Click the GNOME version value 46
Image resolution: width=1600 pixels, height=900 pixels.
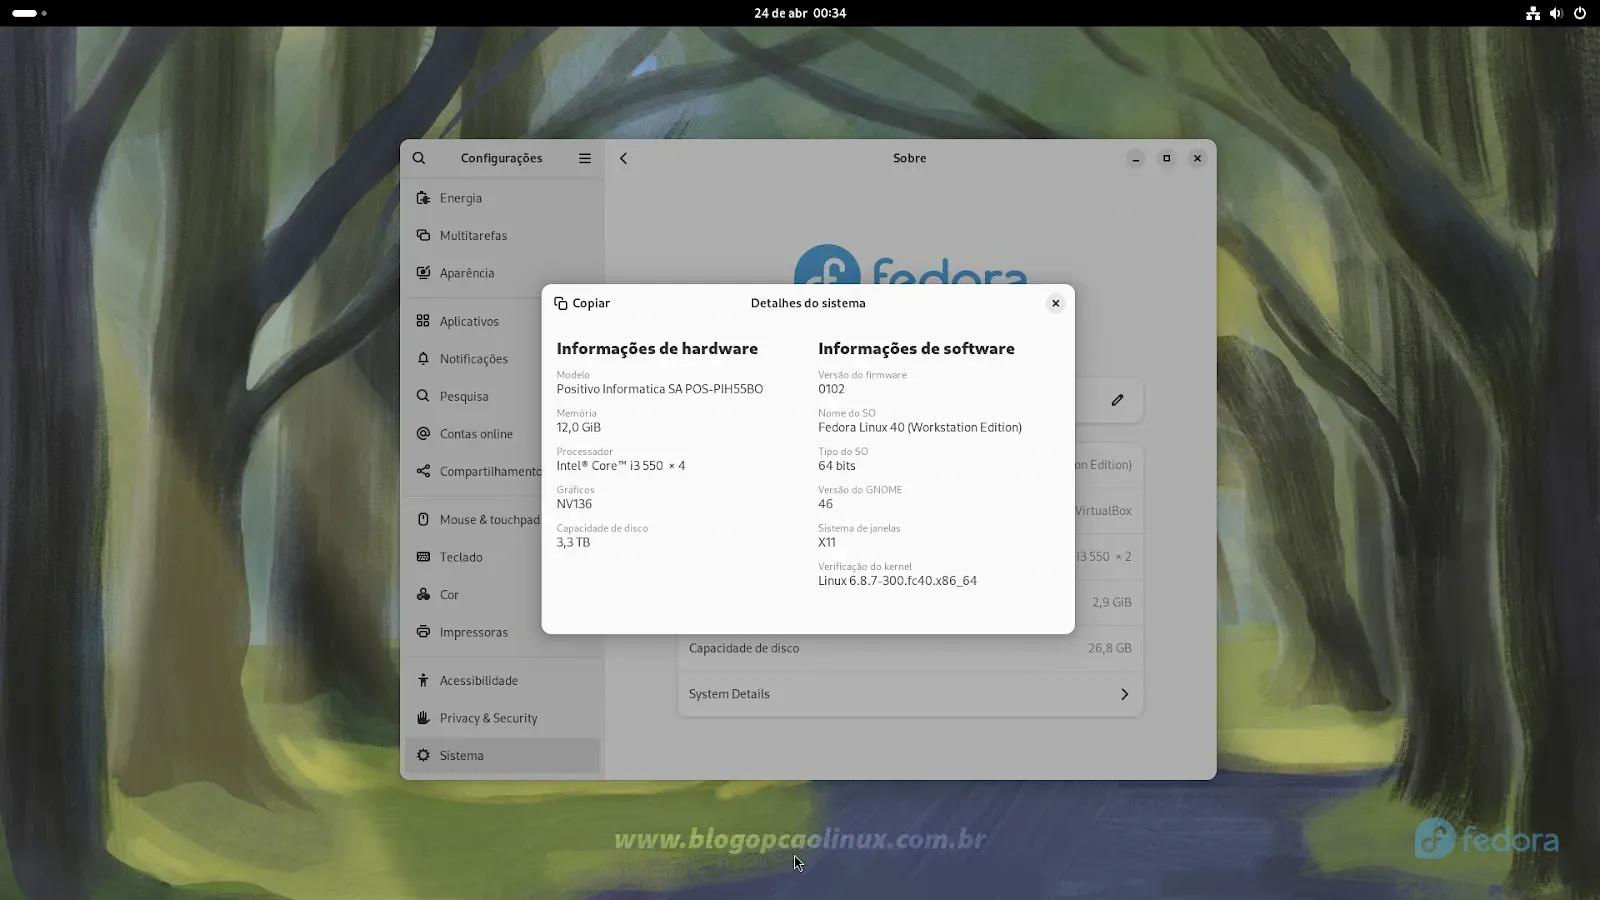825,504
